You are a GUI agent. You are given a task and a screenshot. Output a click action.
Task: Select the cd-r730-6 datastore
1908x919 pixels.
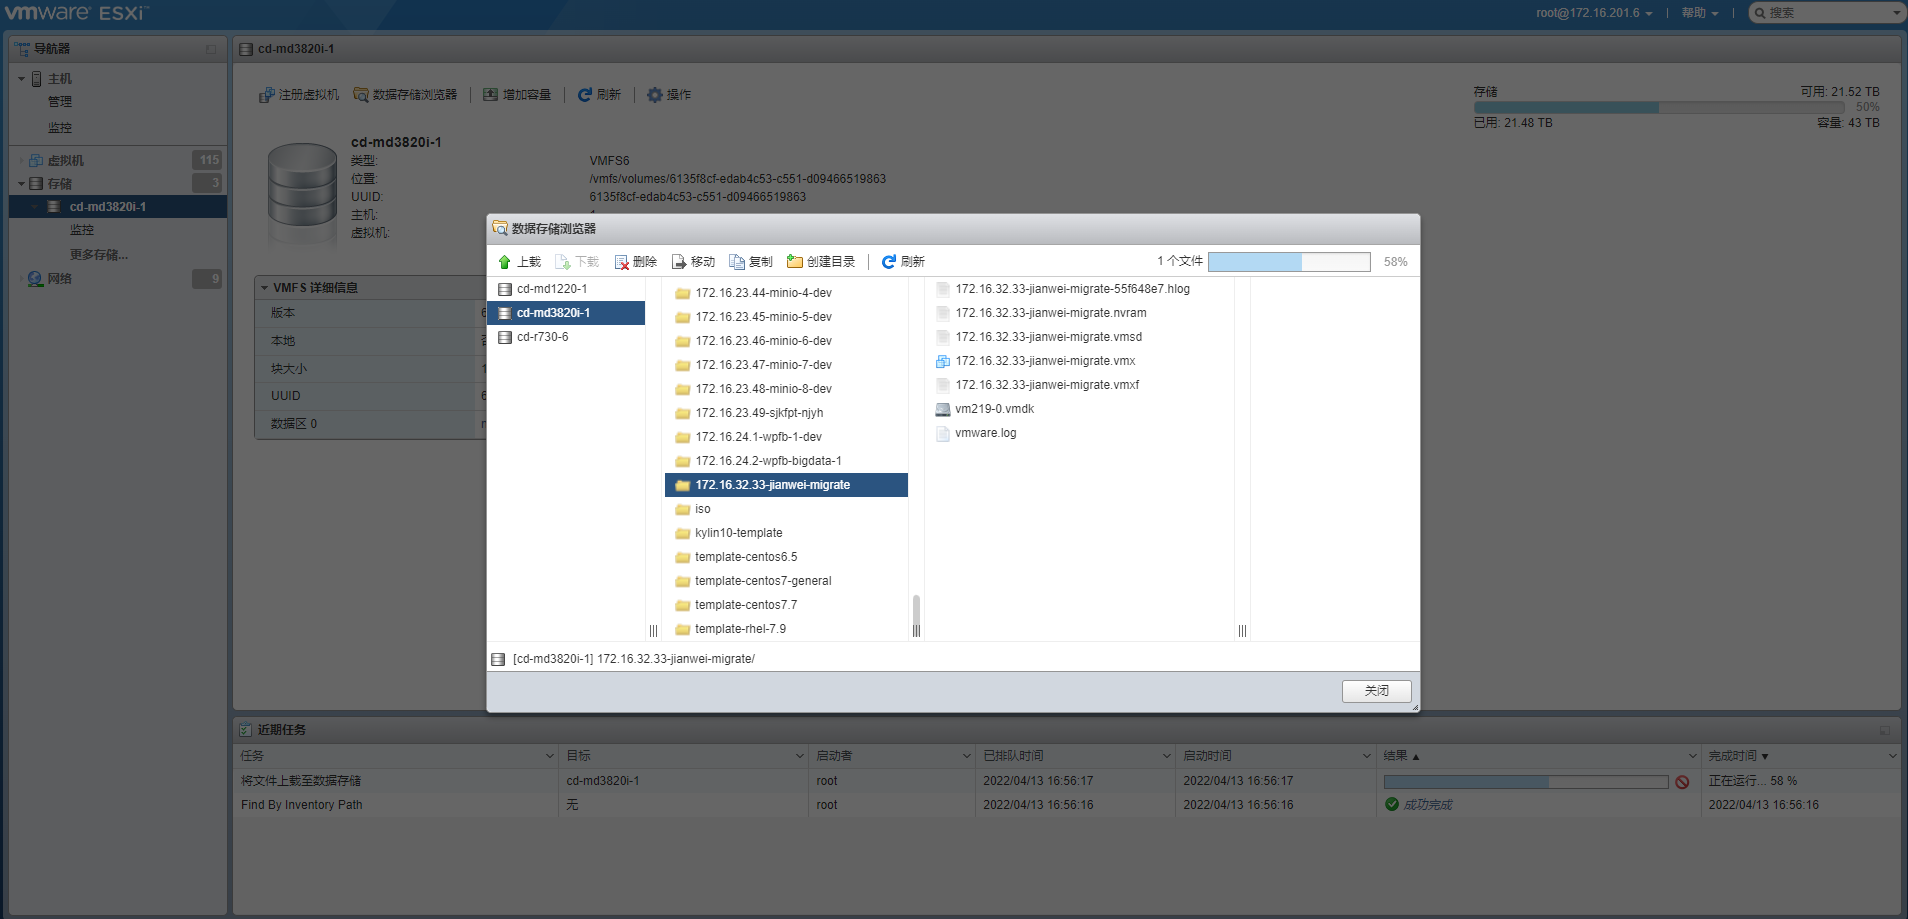(x=566, y=337)
